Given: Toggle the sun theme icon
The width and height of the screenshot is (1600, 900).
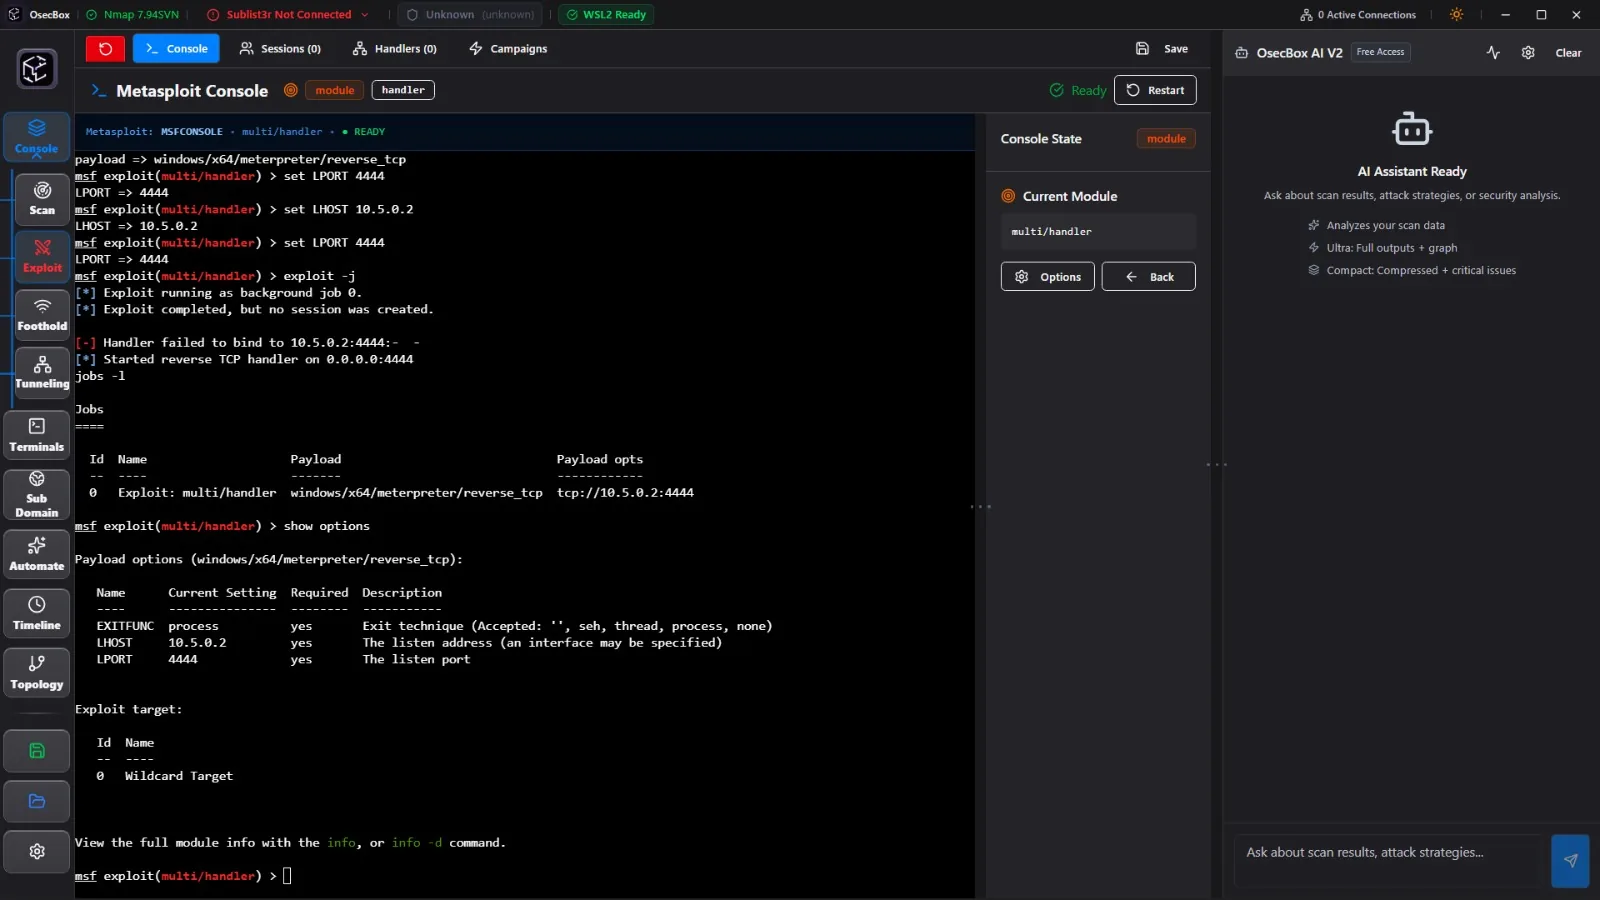Looking at the screenshot, I should [1456, 14].
